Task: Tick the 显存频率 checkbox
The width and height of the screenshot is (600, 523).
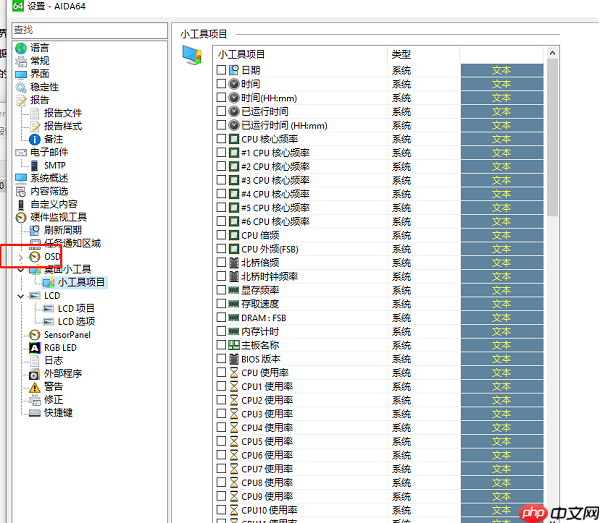Action: [x=221, y=290]
